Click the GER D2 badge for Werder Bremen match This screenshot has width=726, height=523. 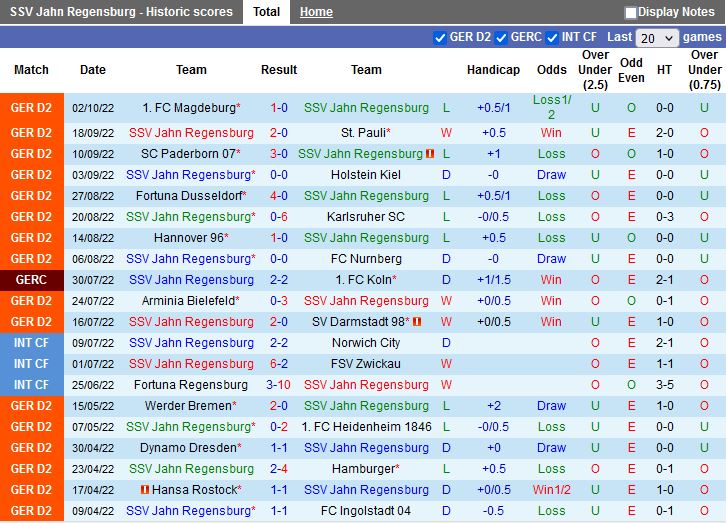[x=31, y=406]
